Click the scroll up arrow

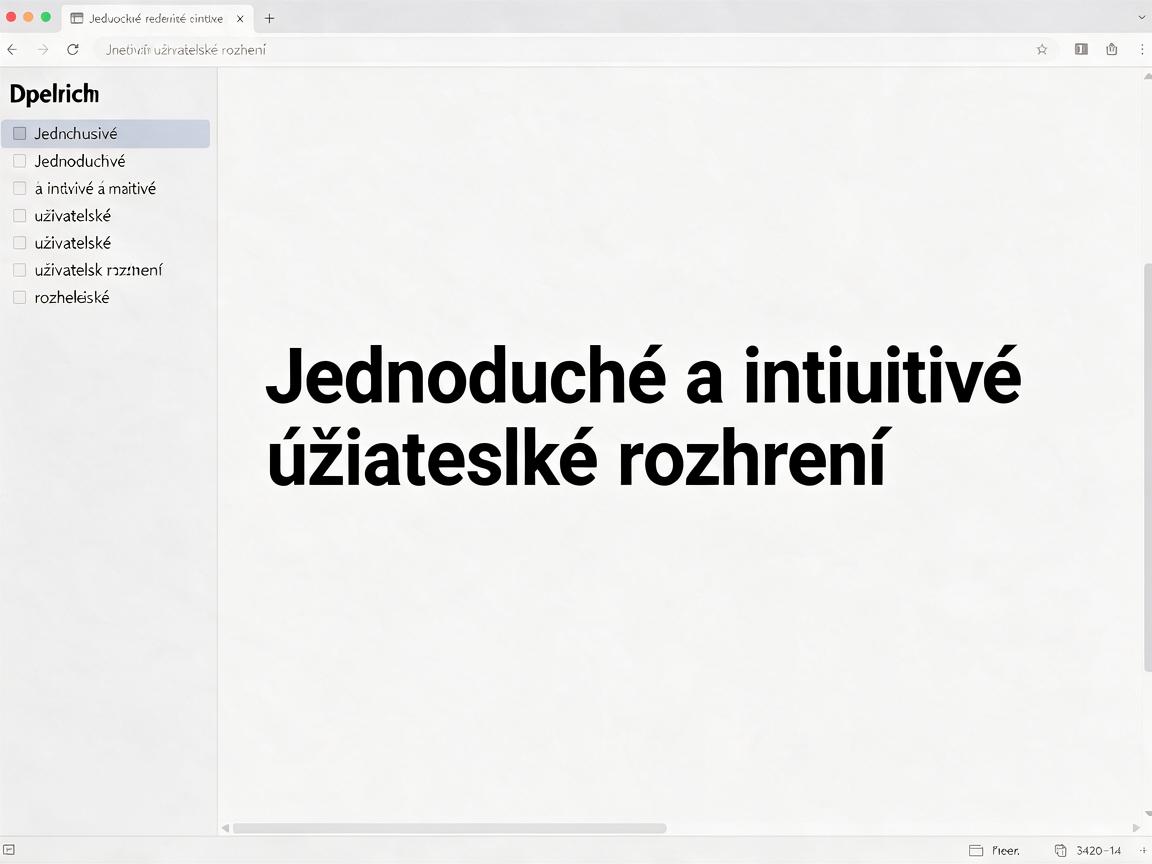(x=1148, y=75)
